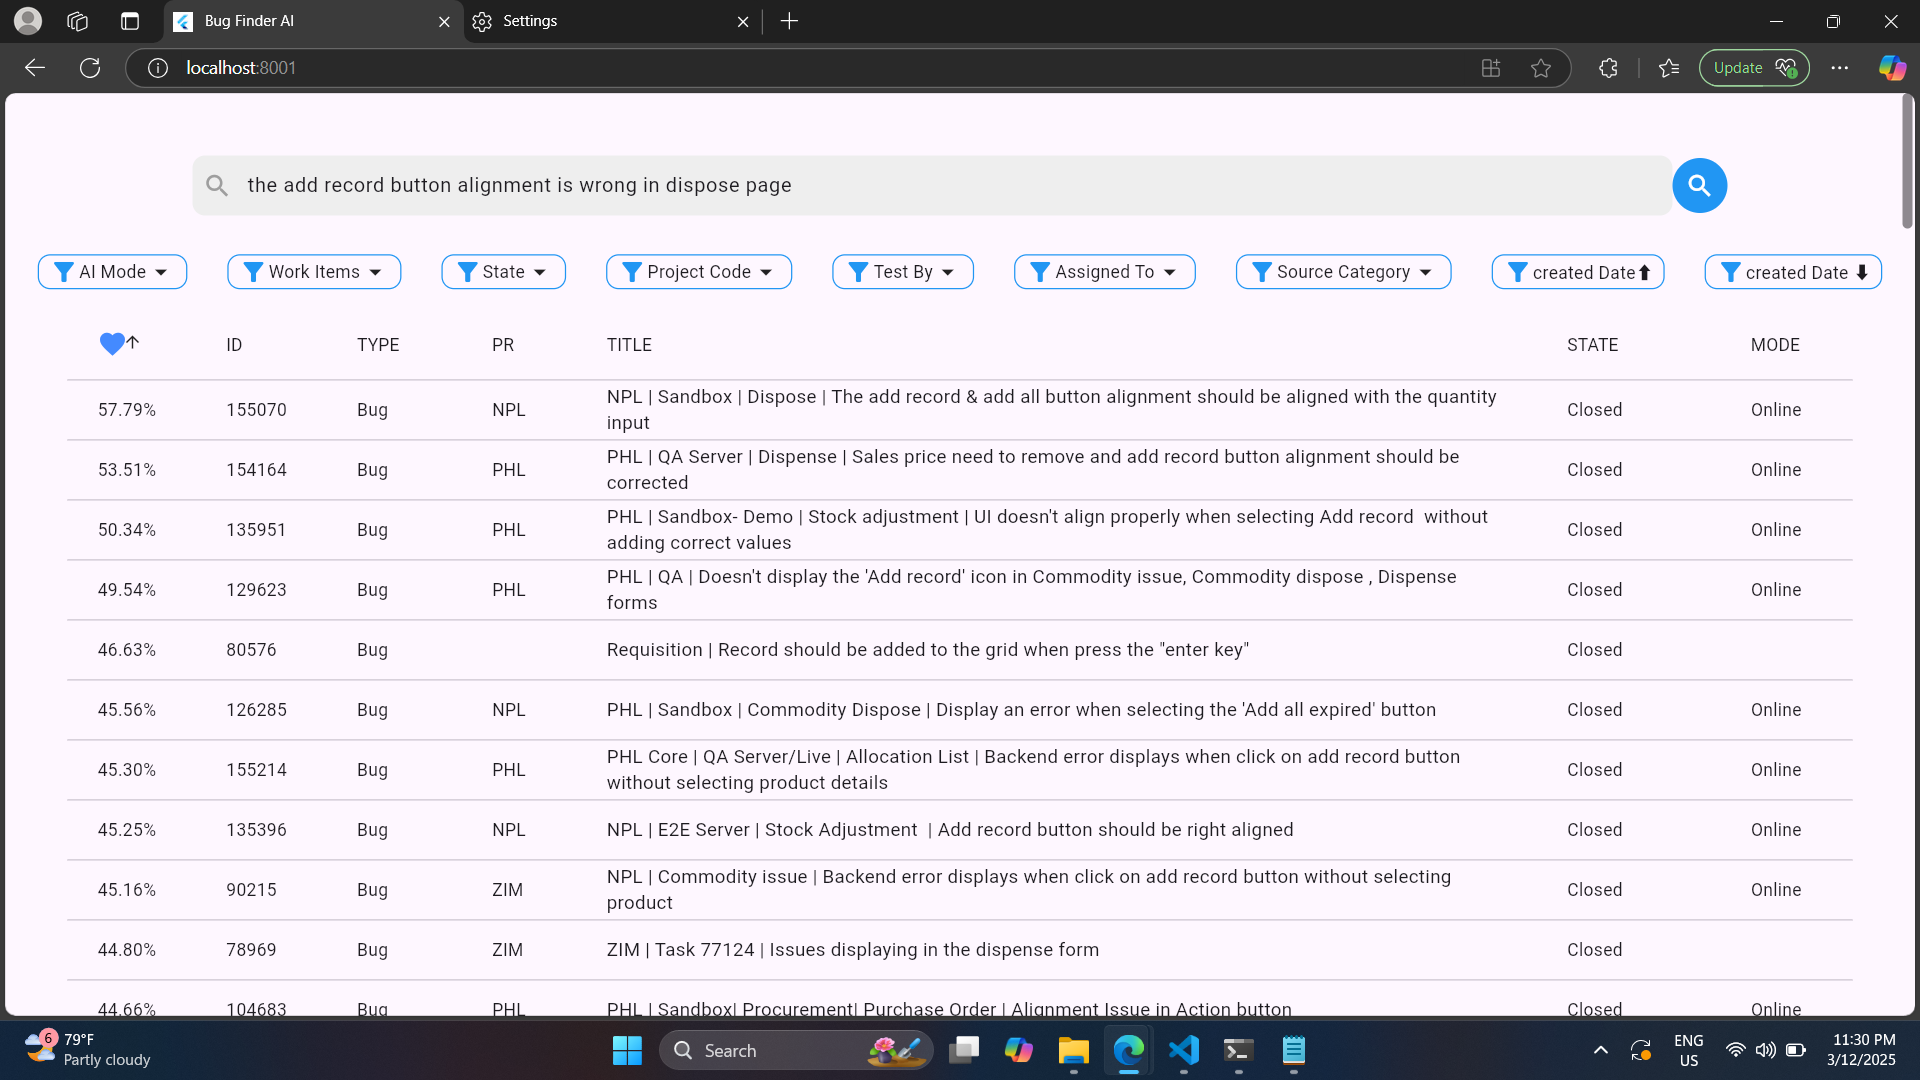Click the browser refresh icon
Screen dimensions: 1920x1080
click(90, 68)
